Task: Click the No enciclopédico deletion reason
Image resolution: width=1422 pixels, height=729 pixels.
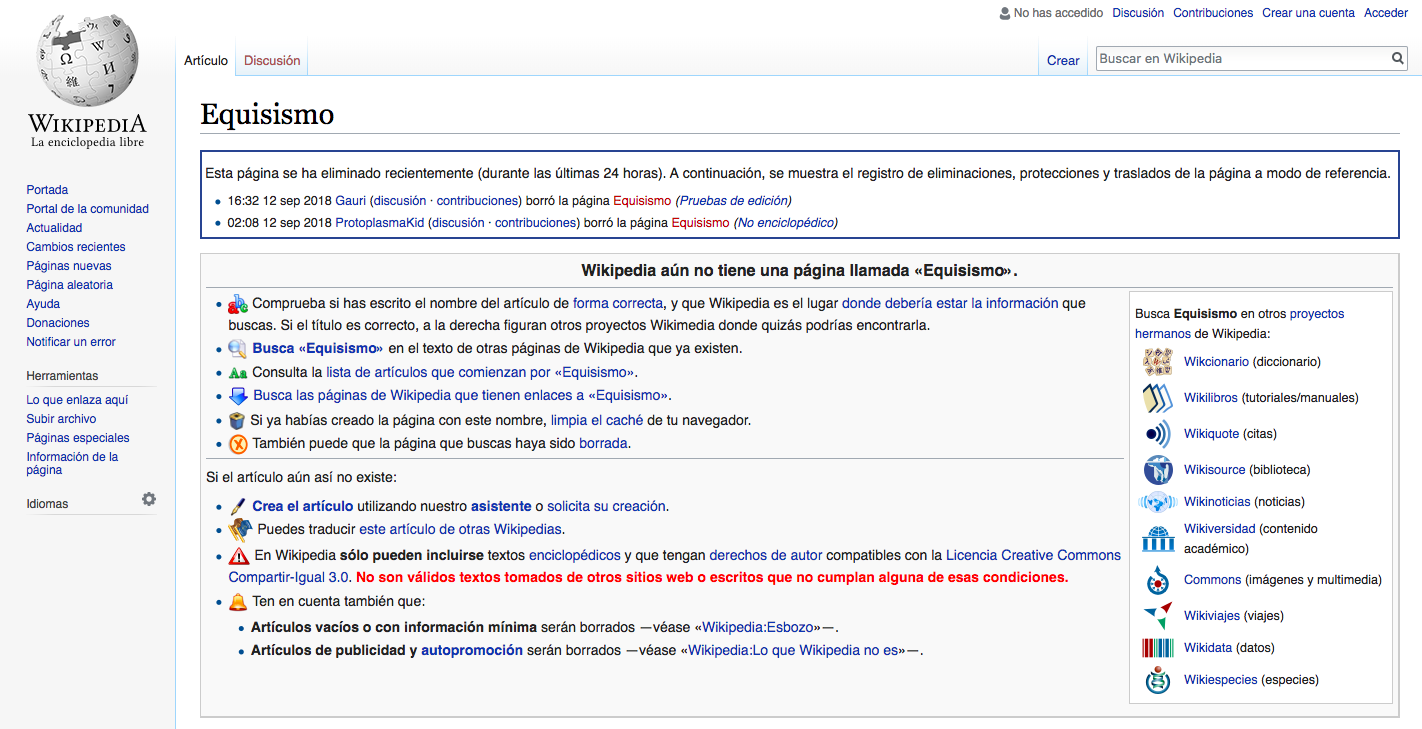Action: [786, 223]
